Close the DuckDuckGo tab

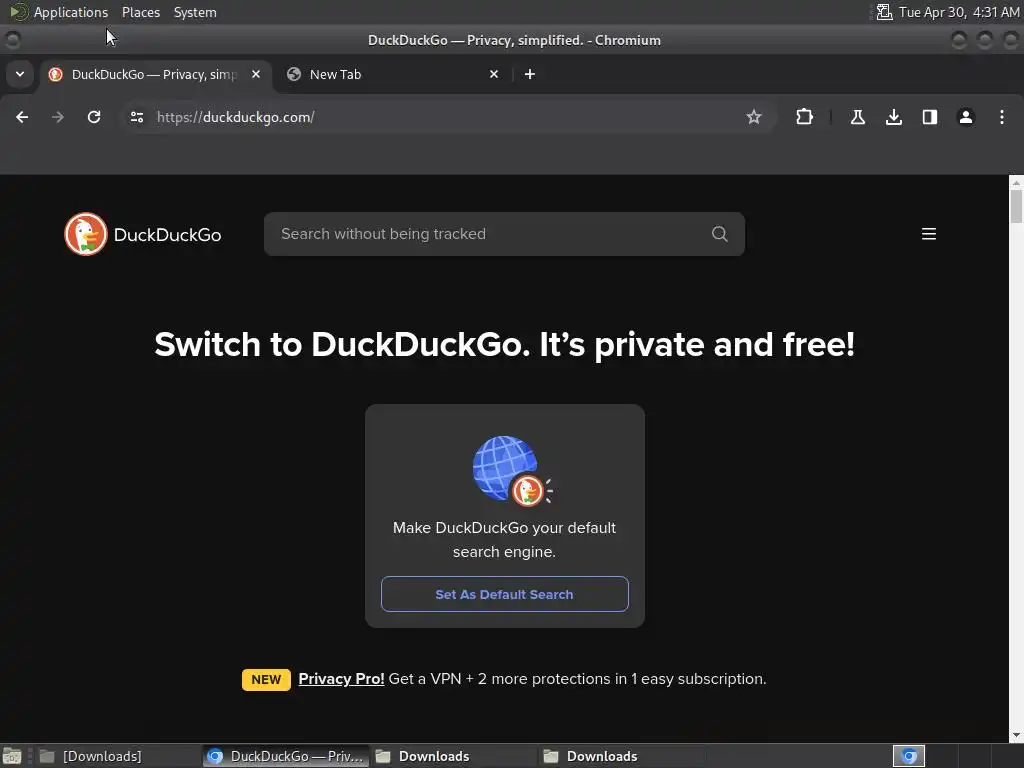click(256, 74)
